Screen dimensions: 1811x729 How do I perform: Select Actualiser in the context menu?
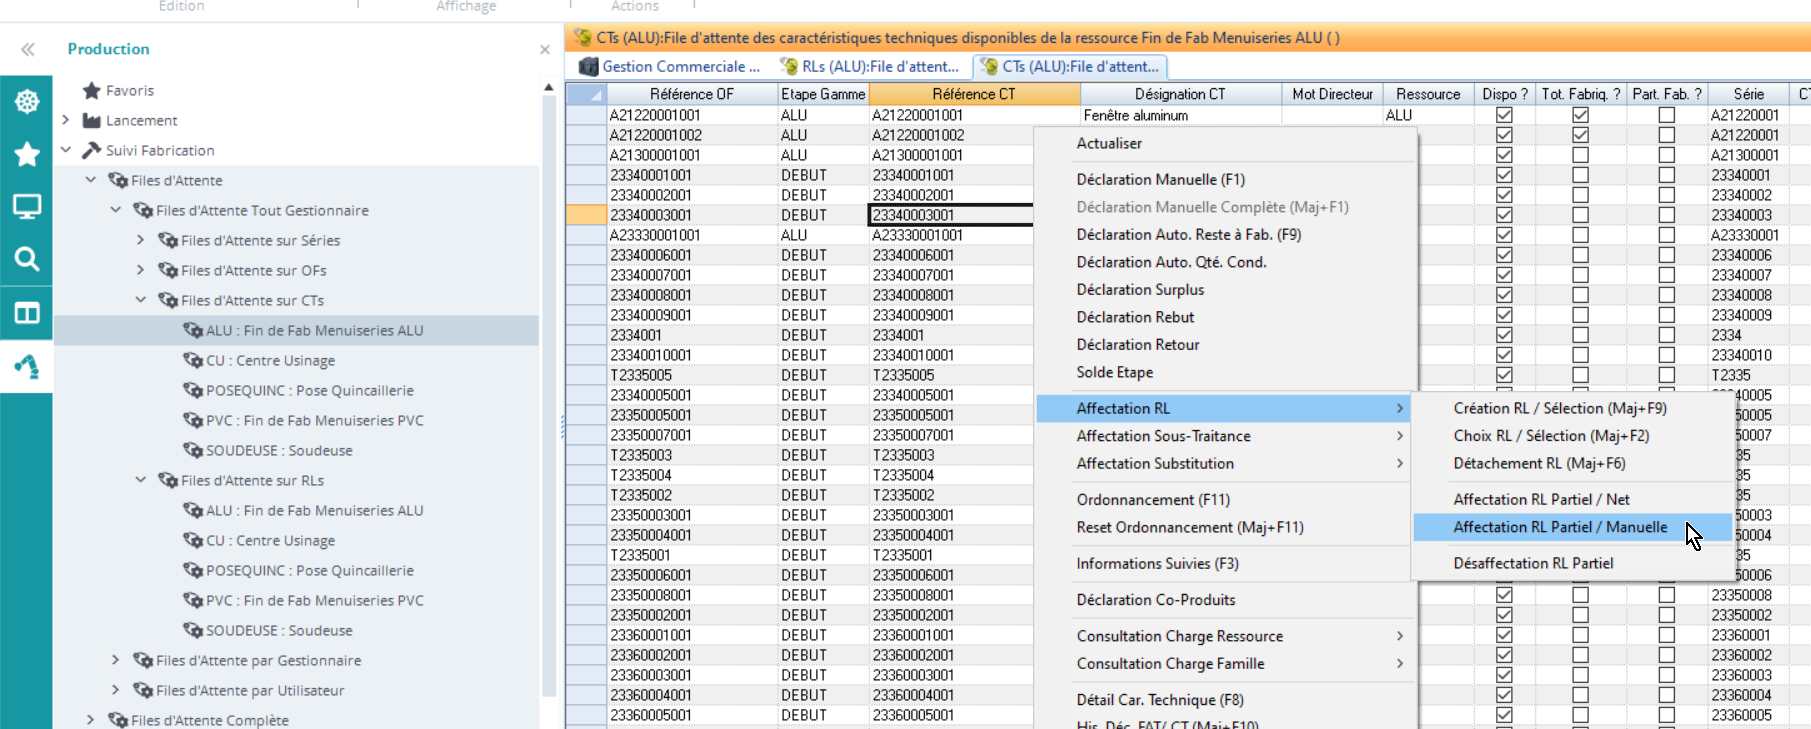[x=1109, y=143]
